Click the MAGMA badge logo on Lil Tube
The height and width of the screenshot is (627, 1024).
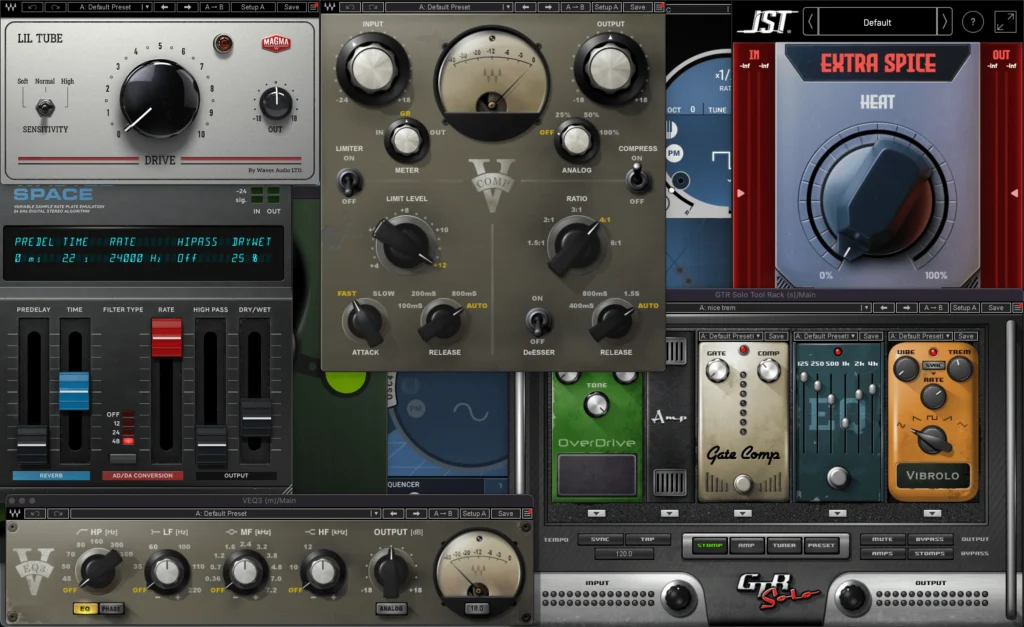[x=276, y=43]
